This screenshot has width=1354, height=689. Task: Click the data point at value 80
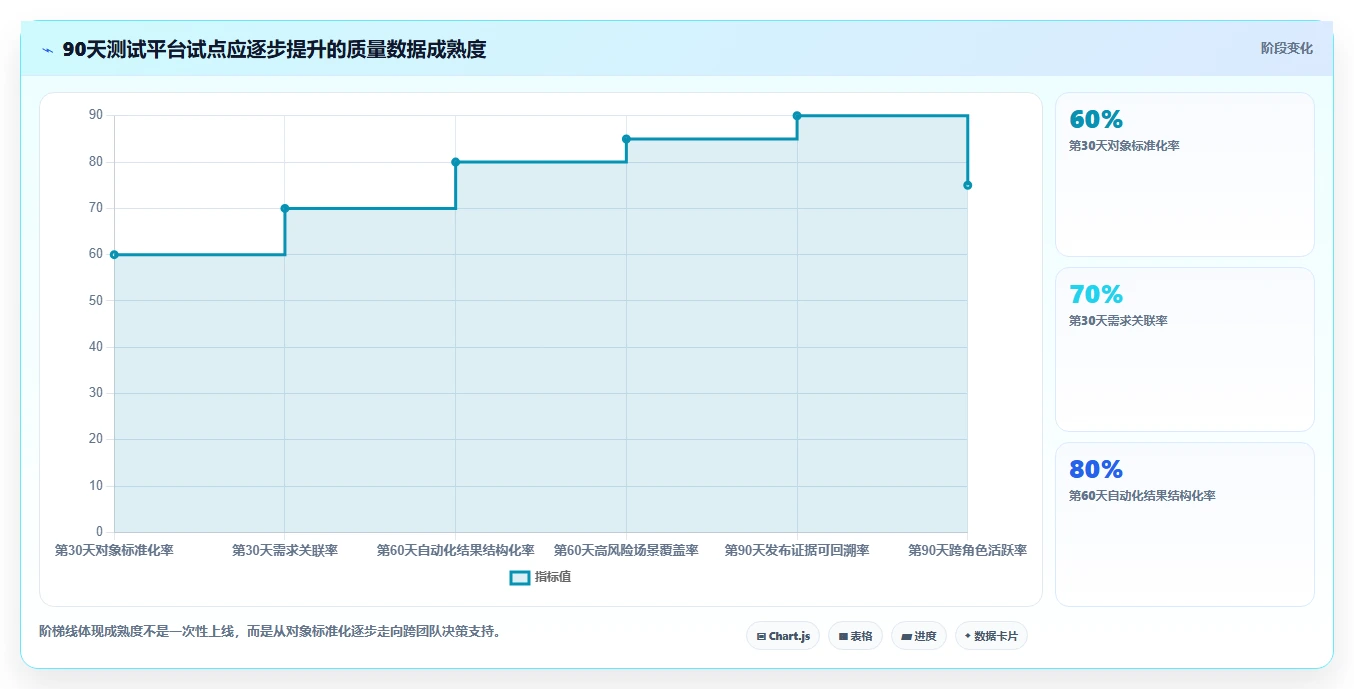click(x=455, y=162)
